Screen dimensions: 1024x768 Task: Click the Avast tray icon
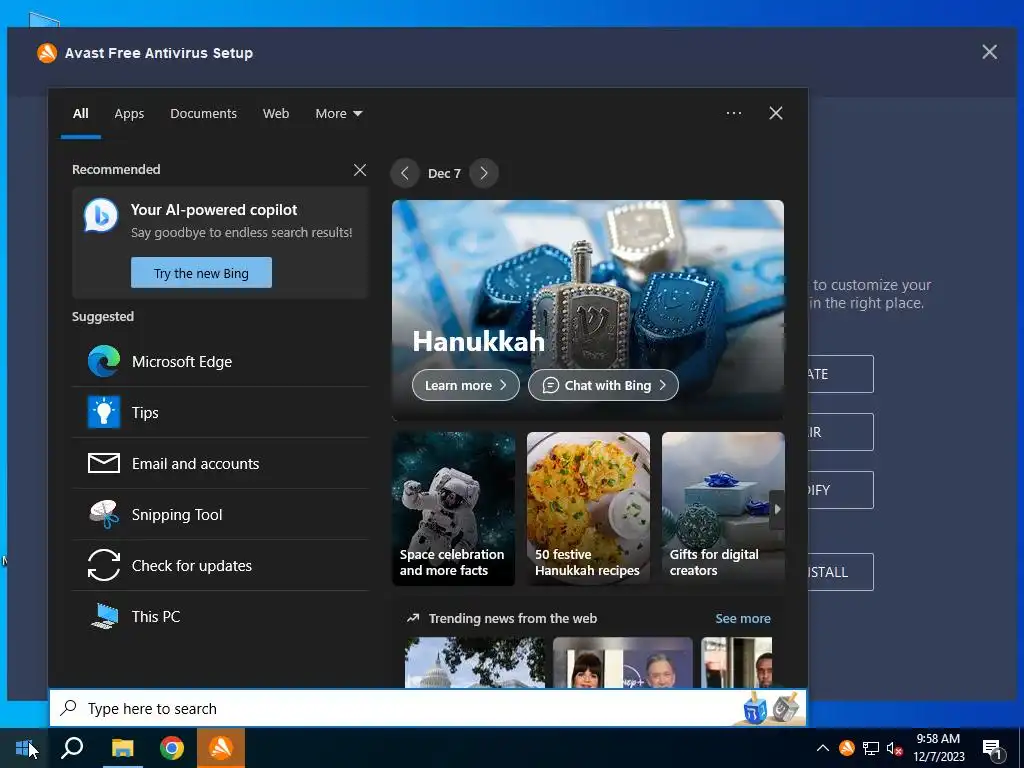coord(847,748)
